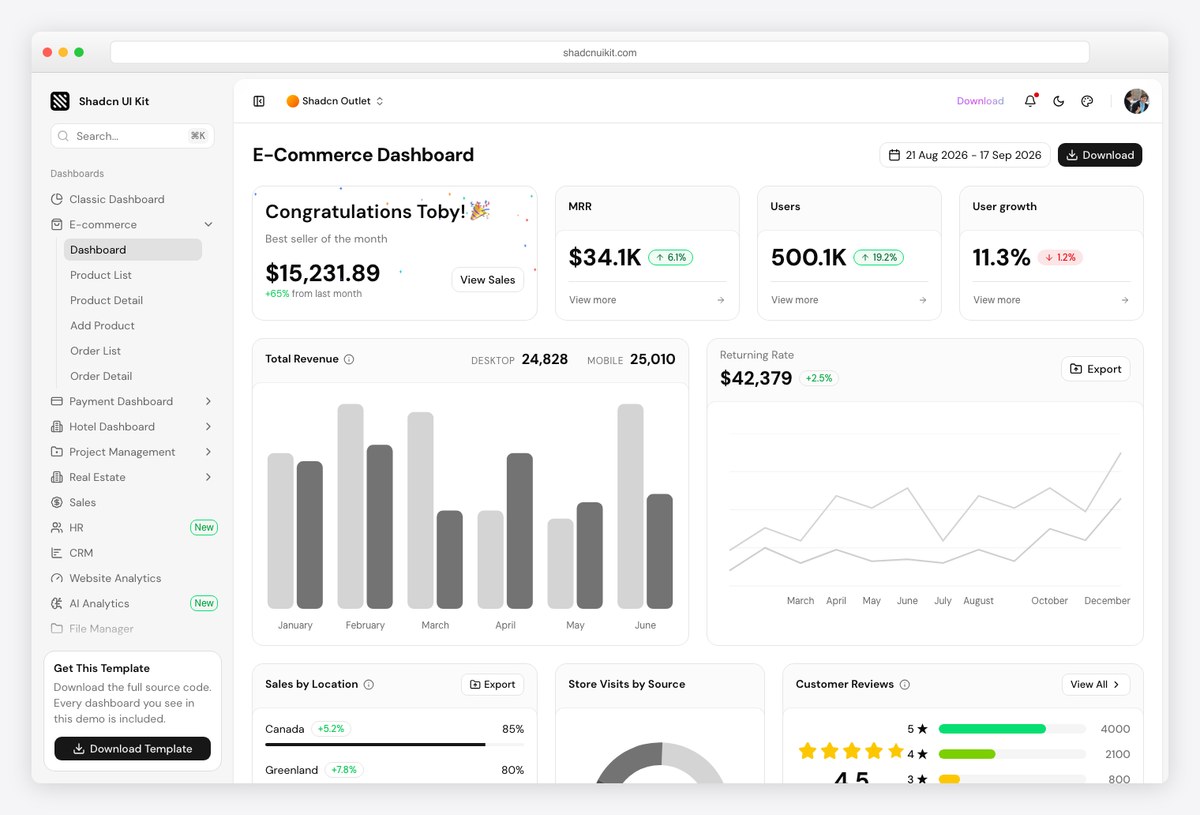The height and width of the screenshot is (815, 1200).
Task: Click the User growth 1.2% badge
Action: [1060, 258]
